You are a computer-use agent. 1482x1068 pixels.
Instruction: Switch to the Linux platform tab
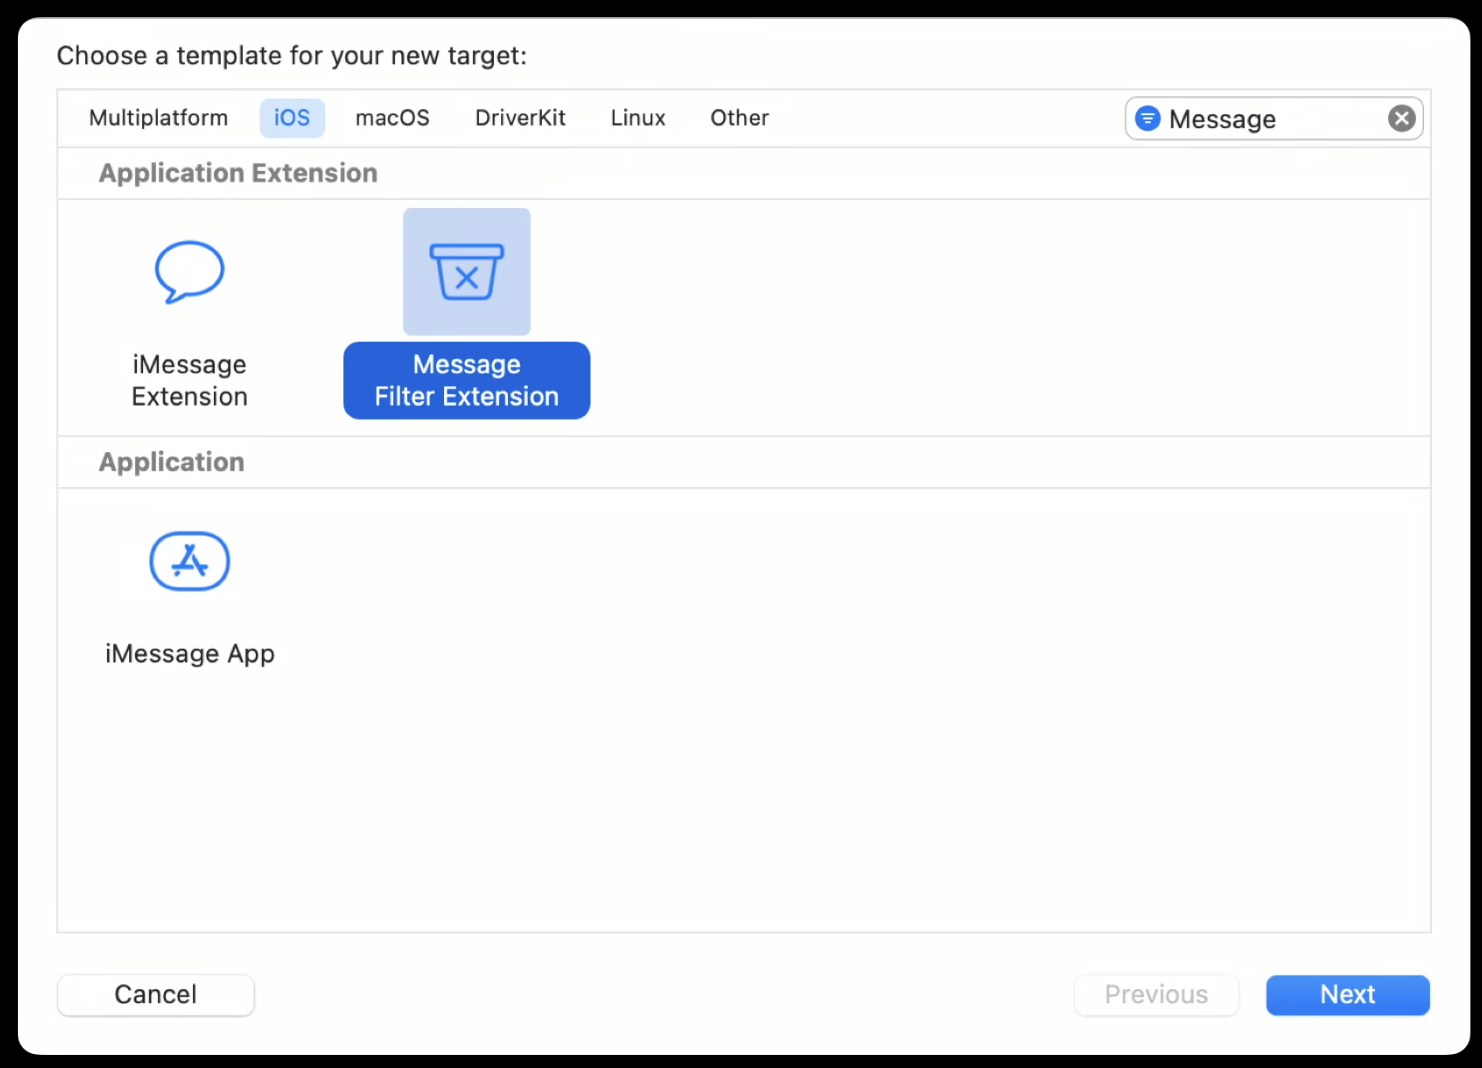click(x=638, y=118)
